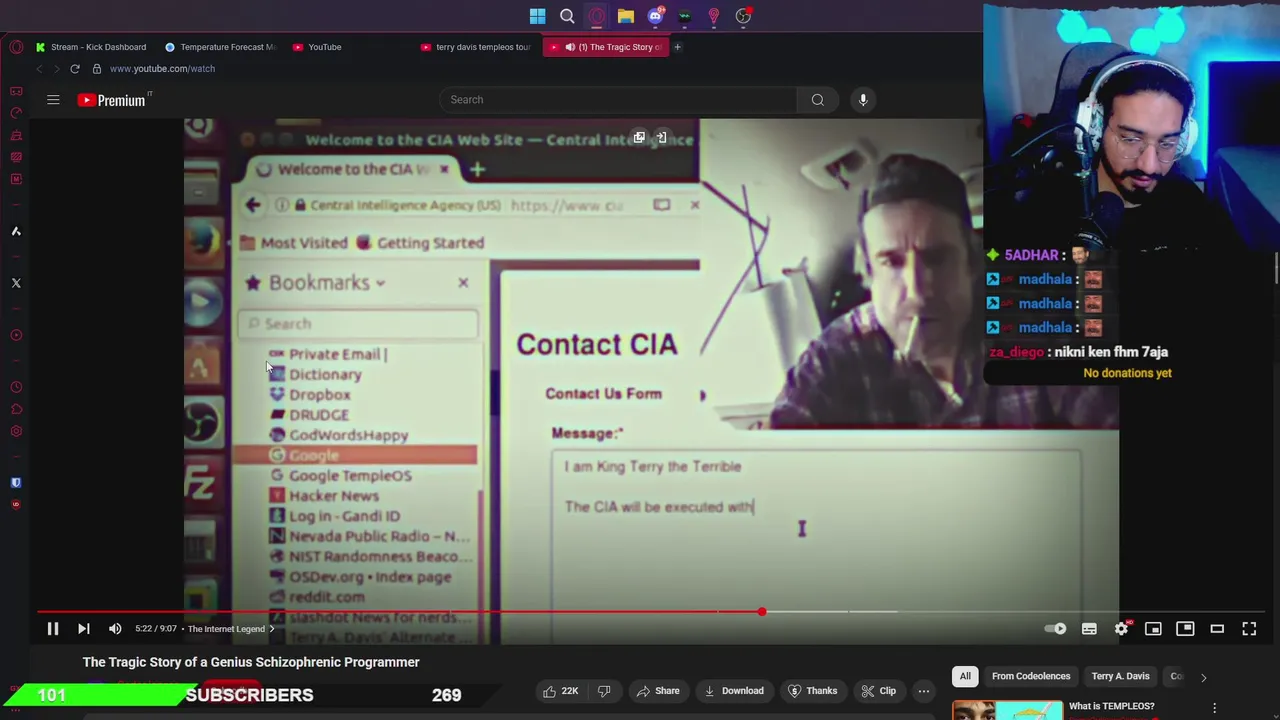Screen dimensions: 1280x720
Task: Open options for 'What is TEMPLEOS?' video
Action: point(1215,707)
